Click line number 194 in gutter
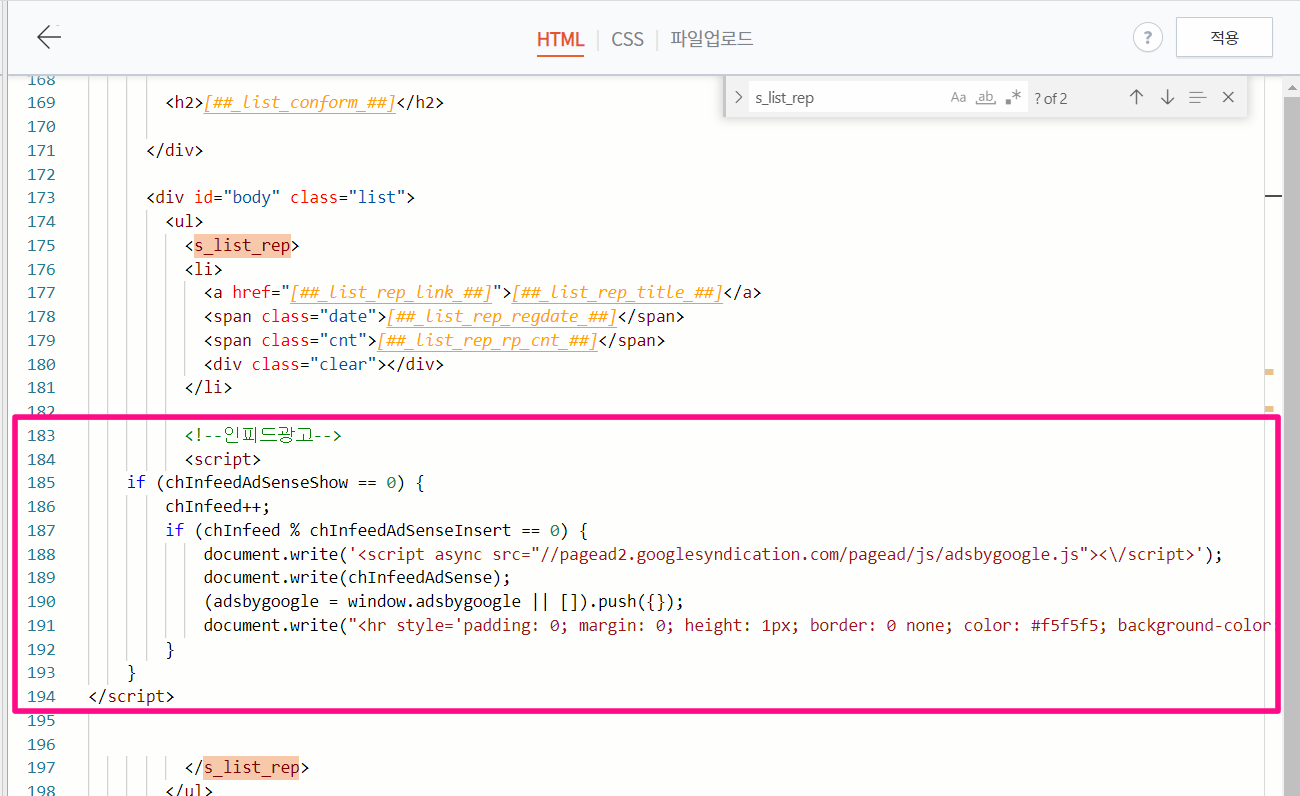Screen dimensions: 1300x796 [x=42, y=696]
